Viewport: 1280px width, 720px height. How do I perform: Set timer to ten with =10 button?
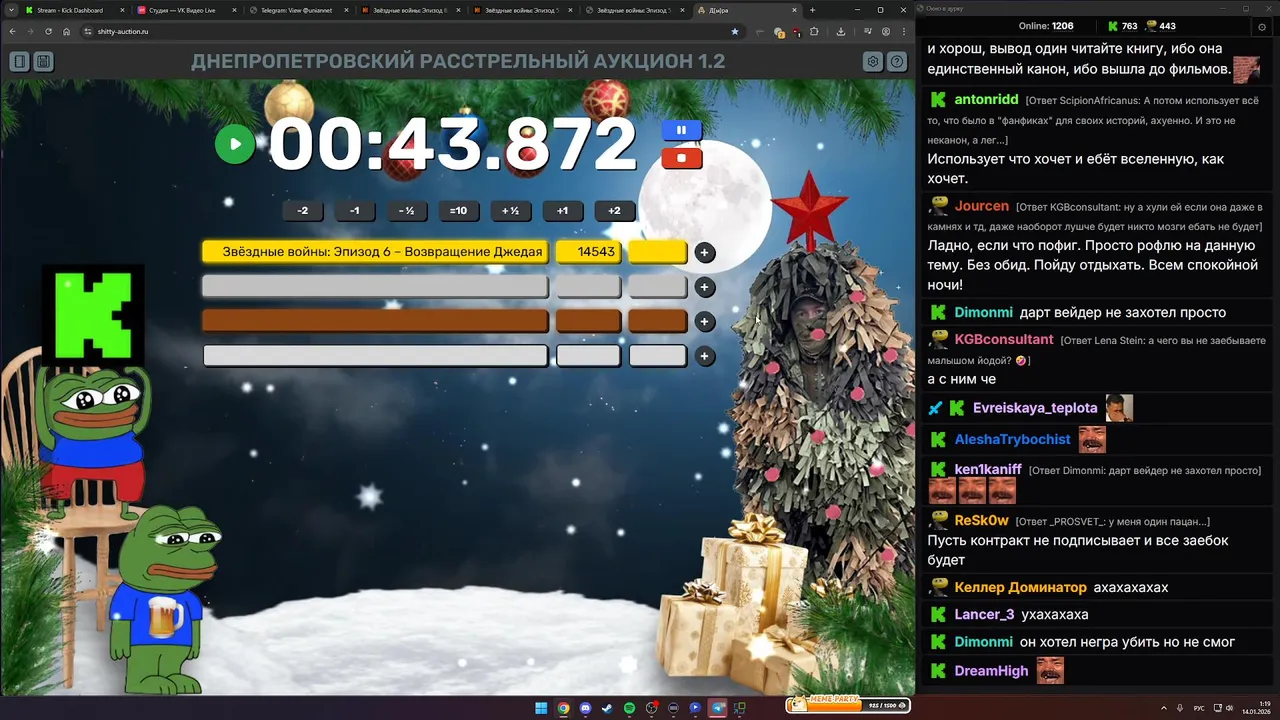click(459, 211)
